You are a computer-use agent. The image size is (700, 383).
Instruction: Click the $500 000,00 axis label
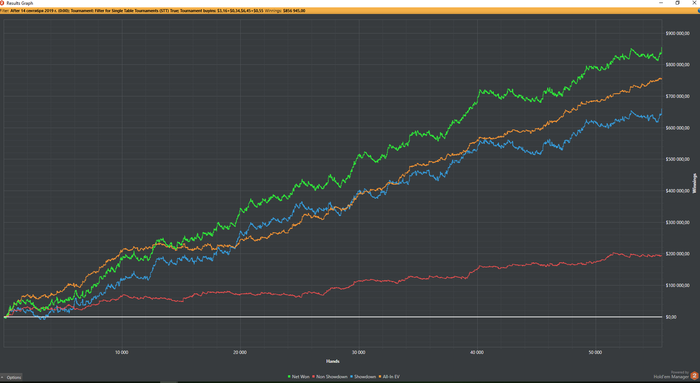(677, 159)
